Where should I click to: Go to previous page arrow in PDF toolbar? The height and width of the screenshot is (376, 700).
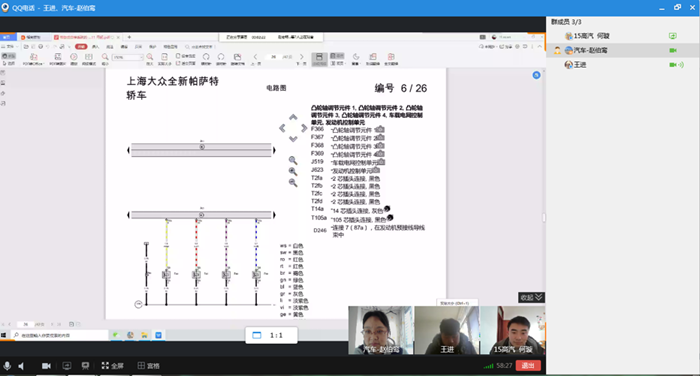(x=255, y=57)
